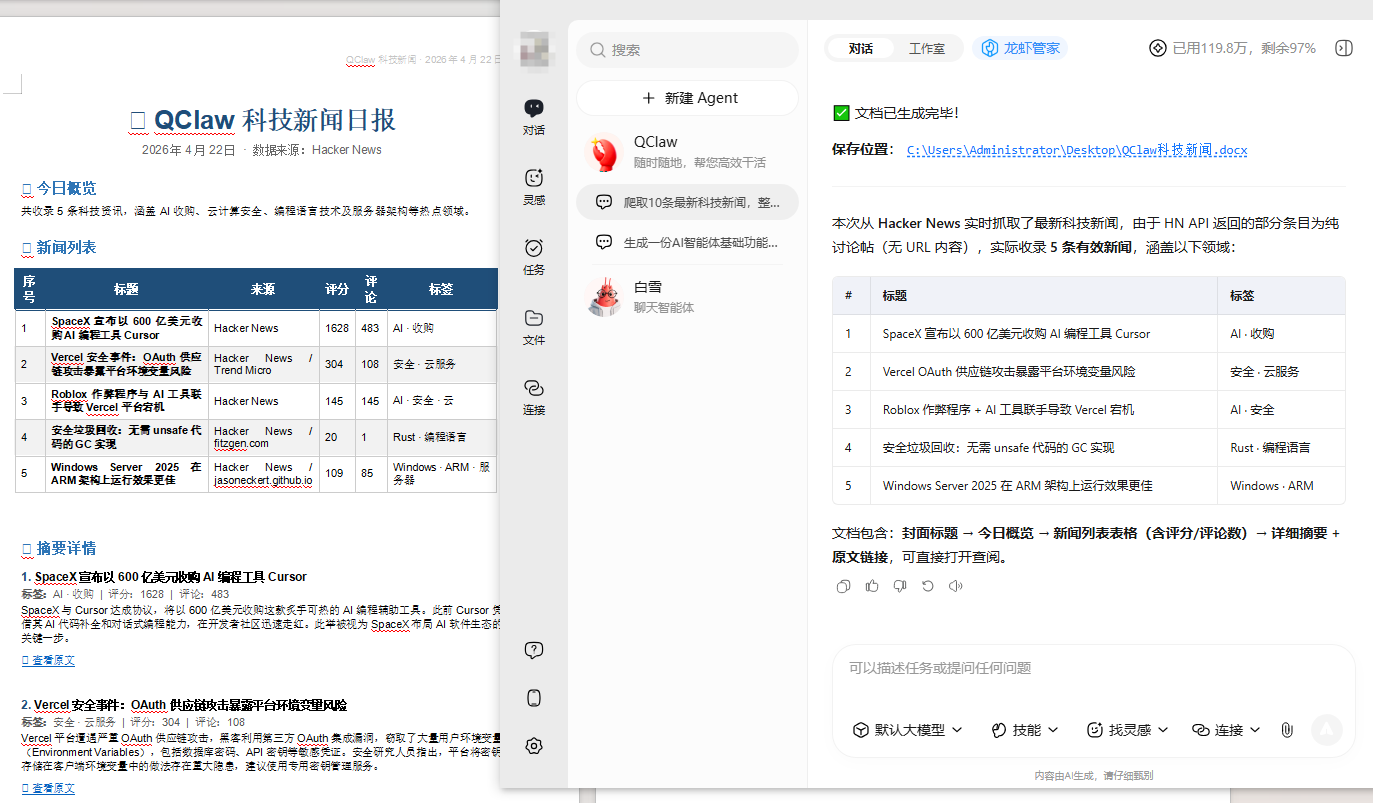
Task: Click Roblox 作弊程序 row in chat table
Action: click(x=1089, y=410)
